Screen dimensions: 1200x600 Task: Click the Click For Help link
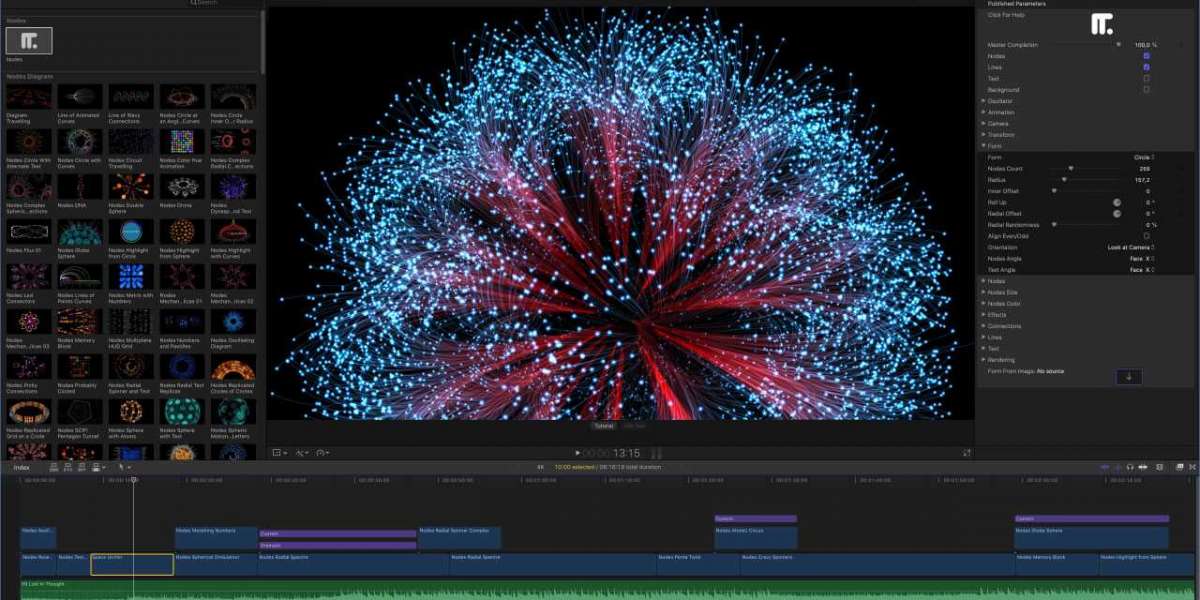(1005, 15)
